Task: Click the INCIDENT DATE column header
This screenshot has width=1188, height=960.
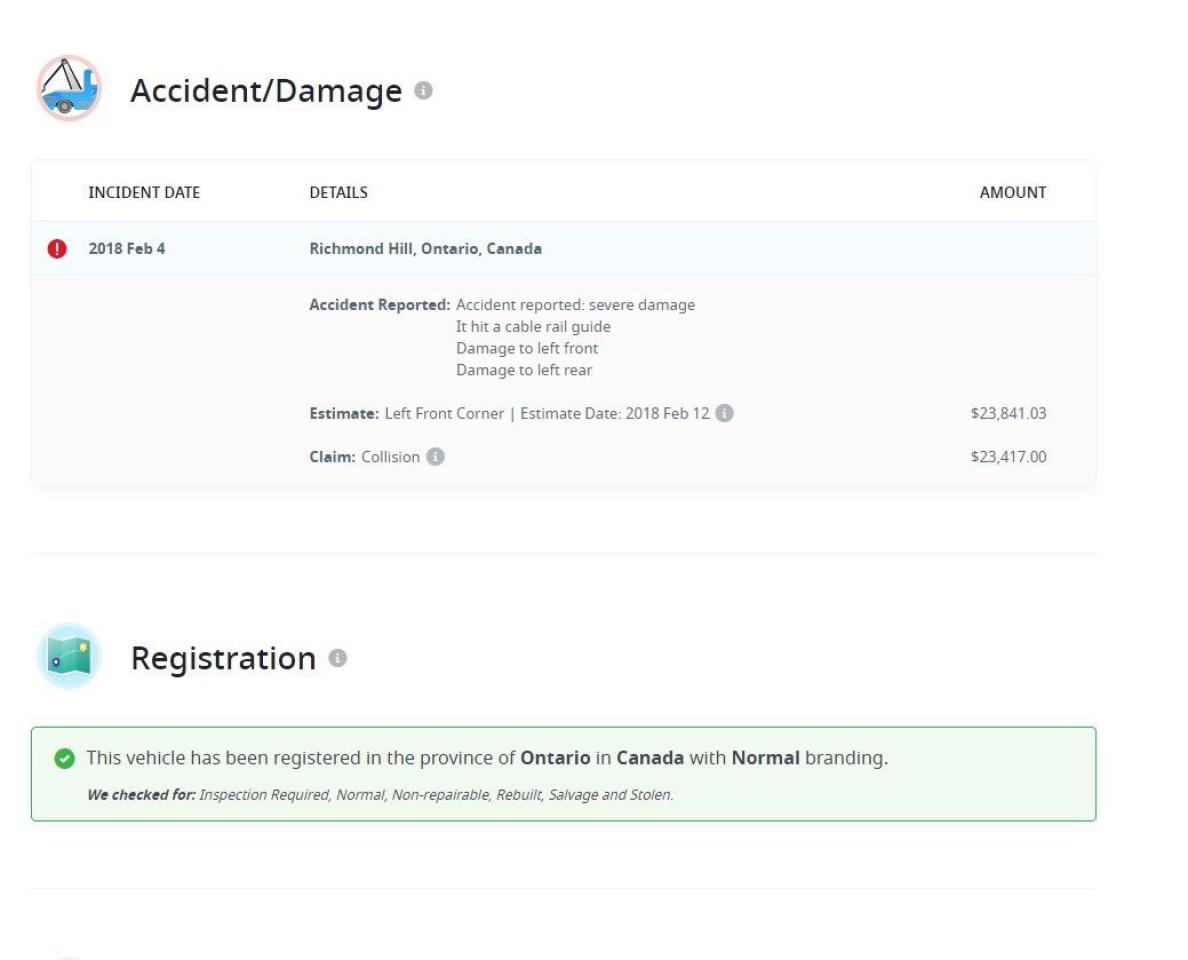Action: pos(144,192)
